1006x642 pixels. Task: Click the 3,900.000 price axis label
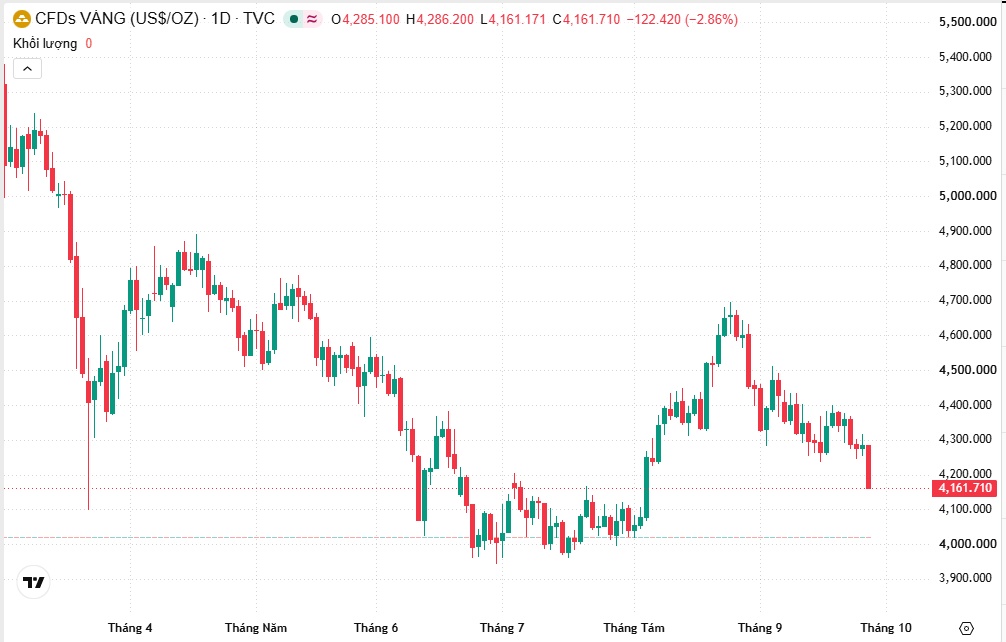click(966, 578)
